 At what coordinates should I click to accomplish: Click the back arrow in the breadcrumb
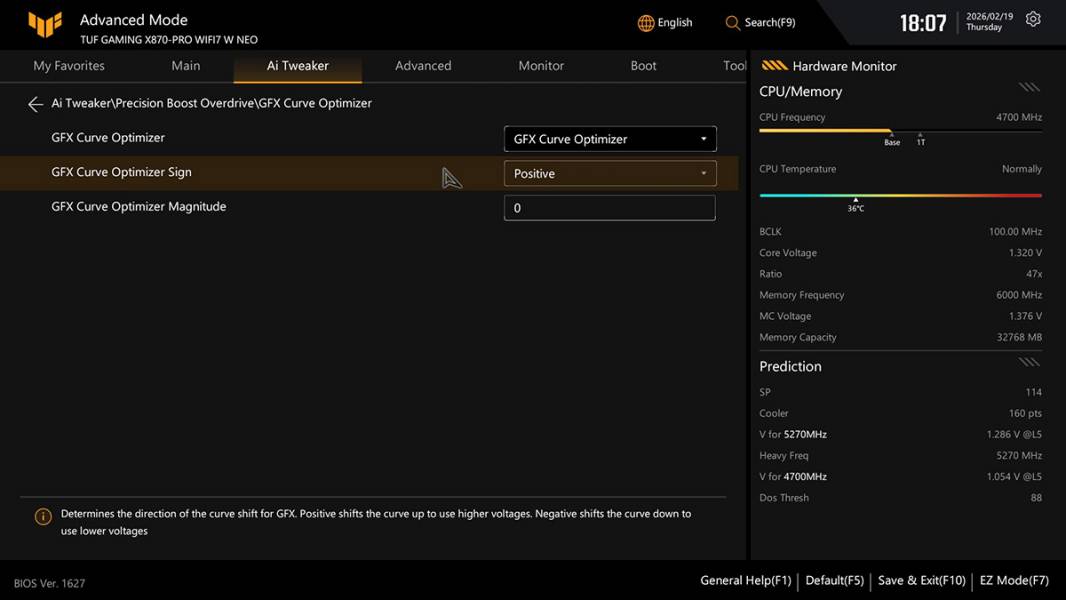[35, 104]
